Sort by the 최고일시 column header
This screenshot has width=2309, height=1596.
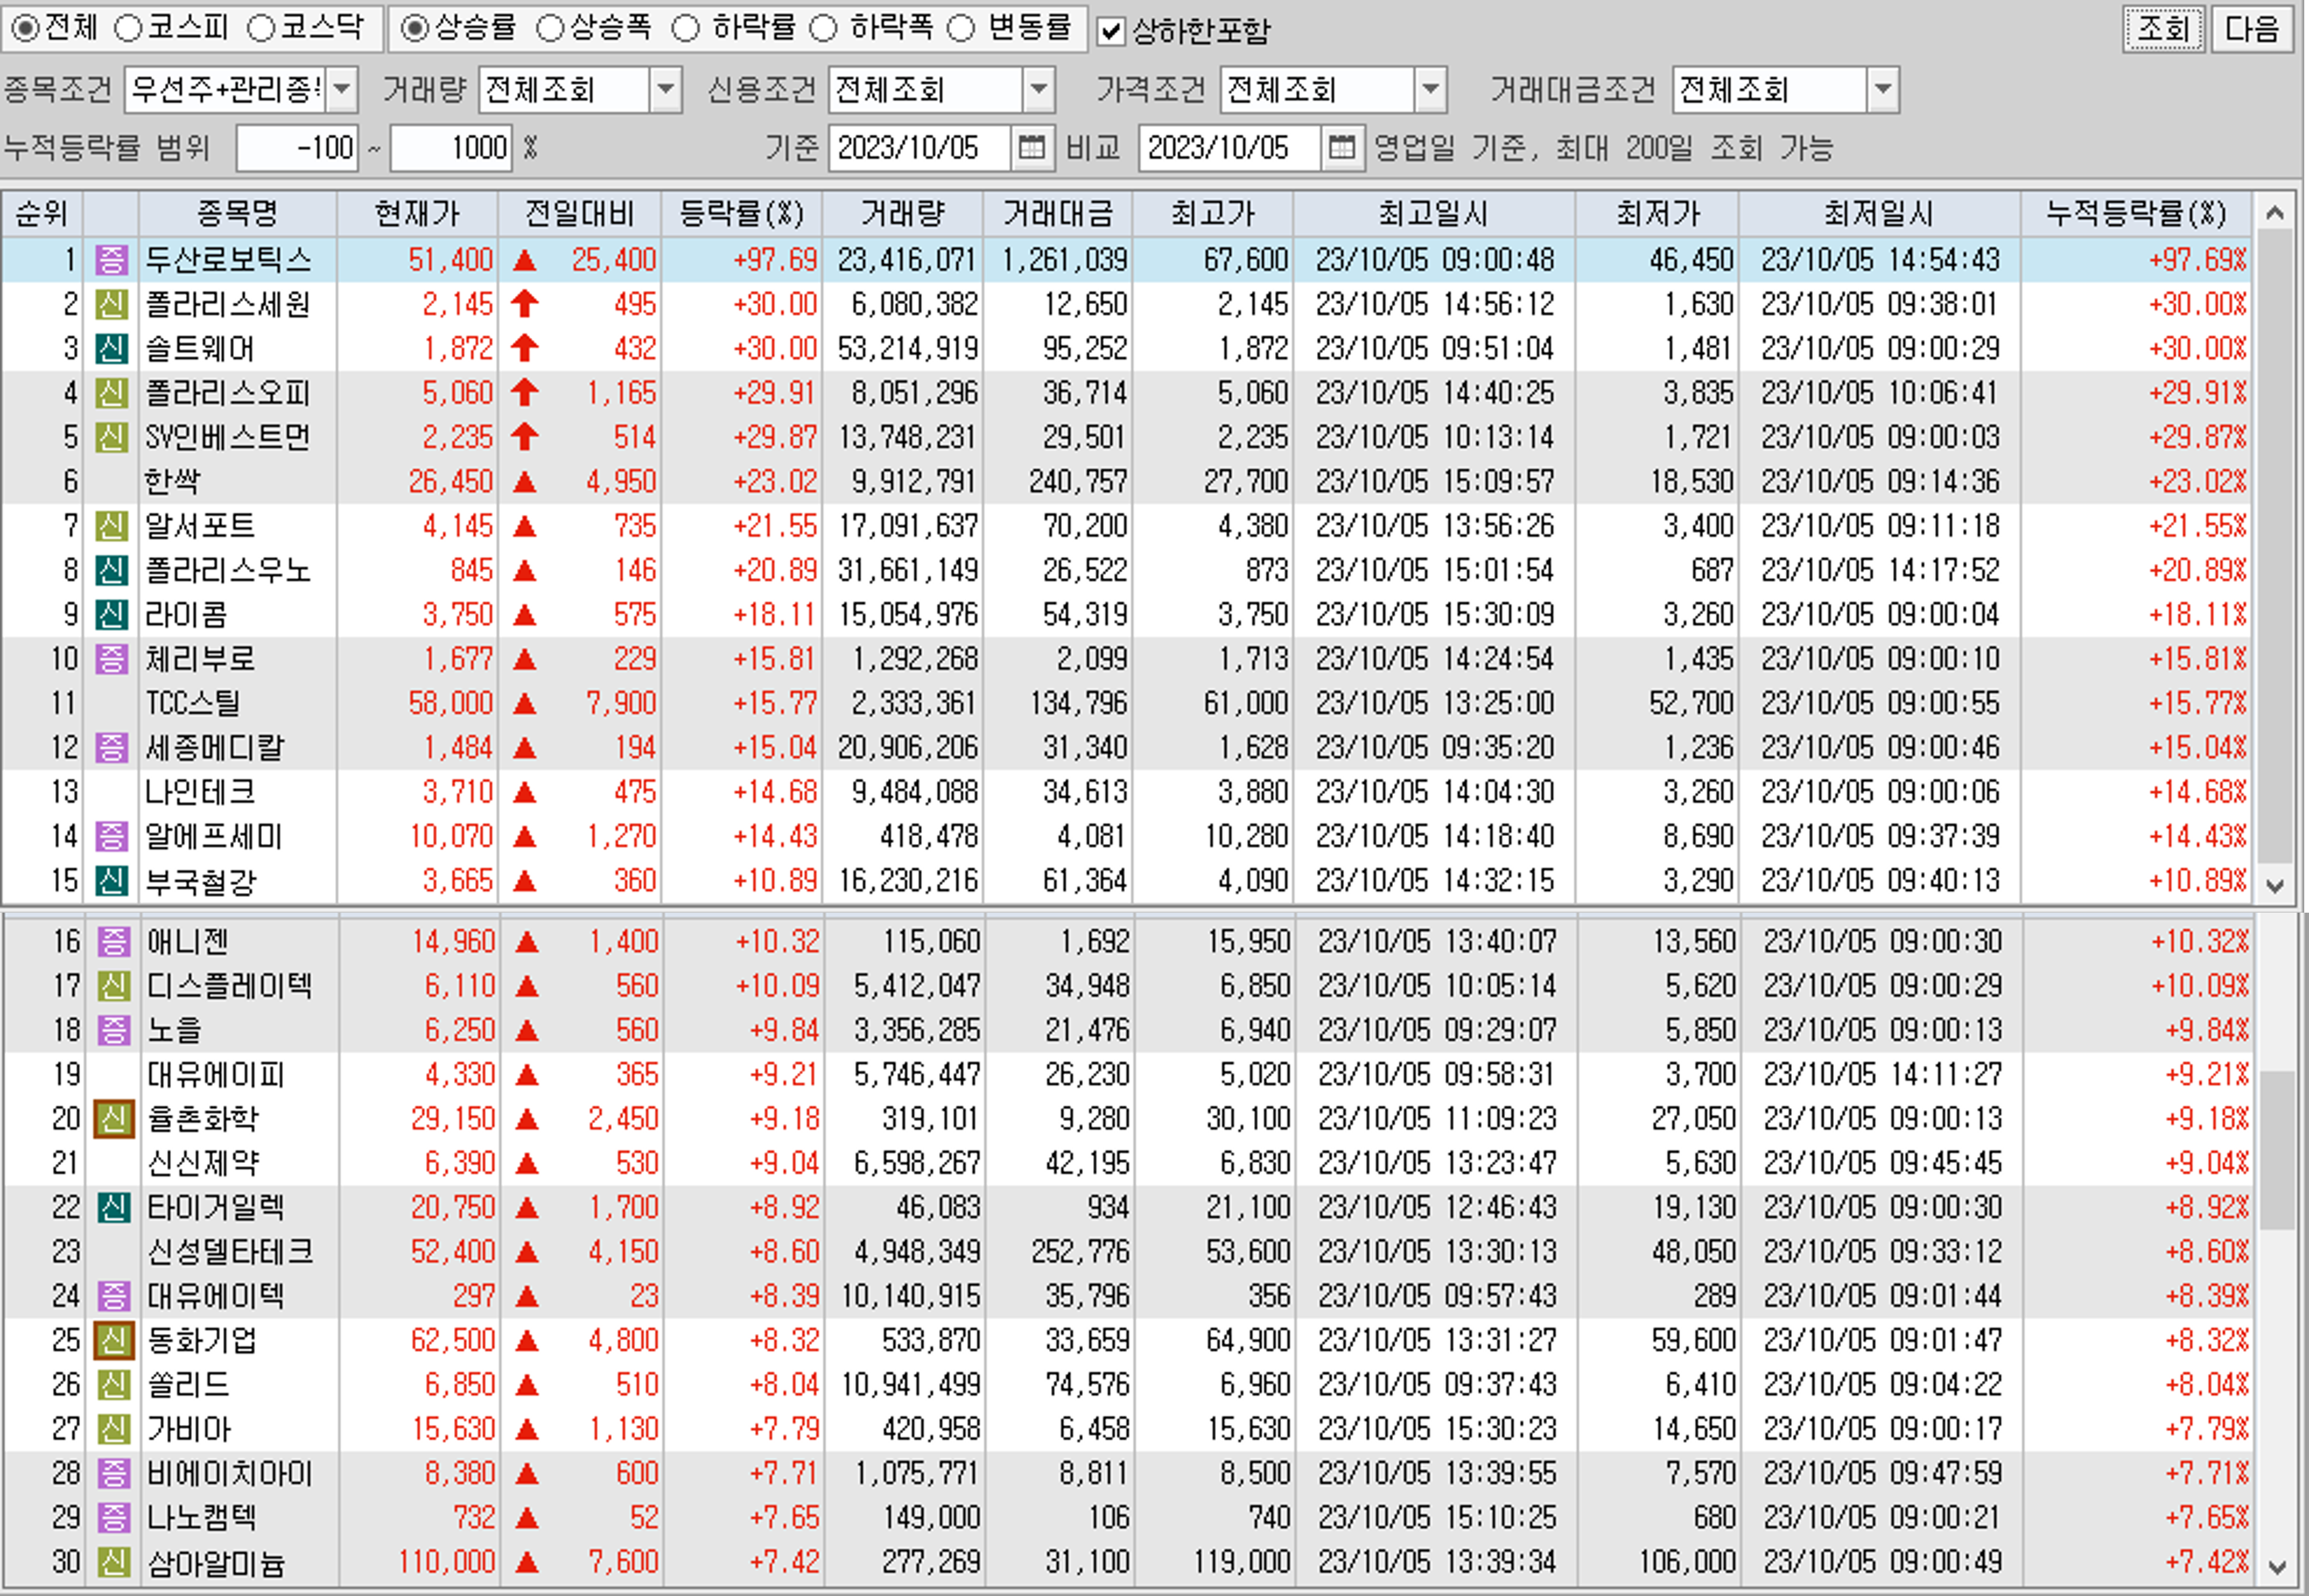click(x=1433, y=213)
